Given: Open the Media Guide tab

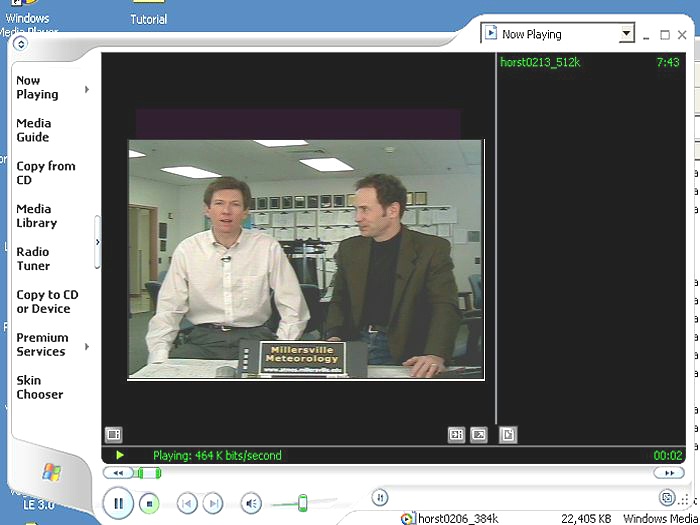Looking at the screenshot, I should [x=33, y=130].
